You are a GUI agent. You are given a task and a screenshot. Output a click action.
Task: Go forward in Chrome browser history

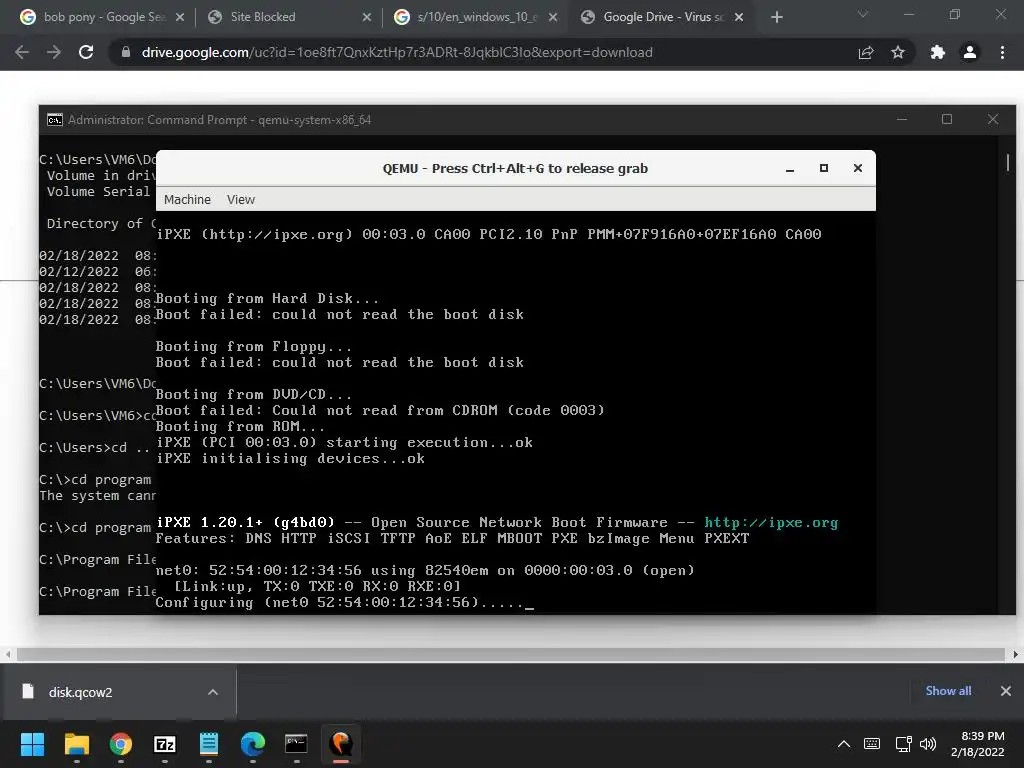pos(54,52)
